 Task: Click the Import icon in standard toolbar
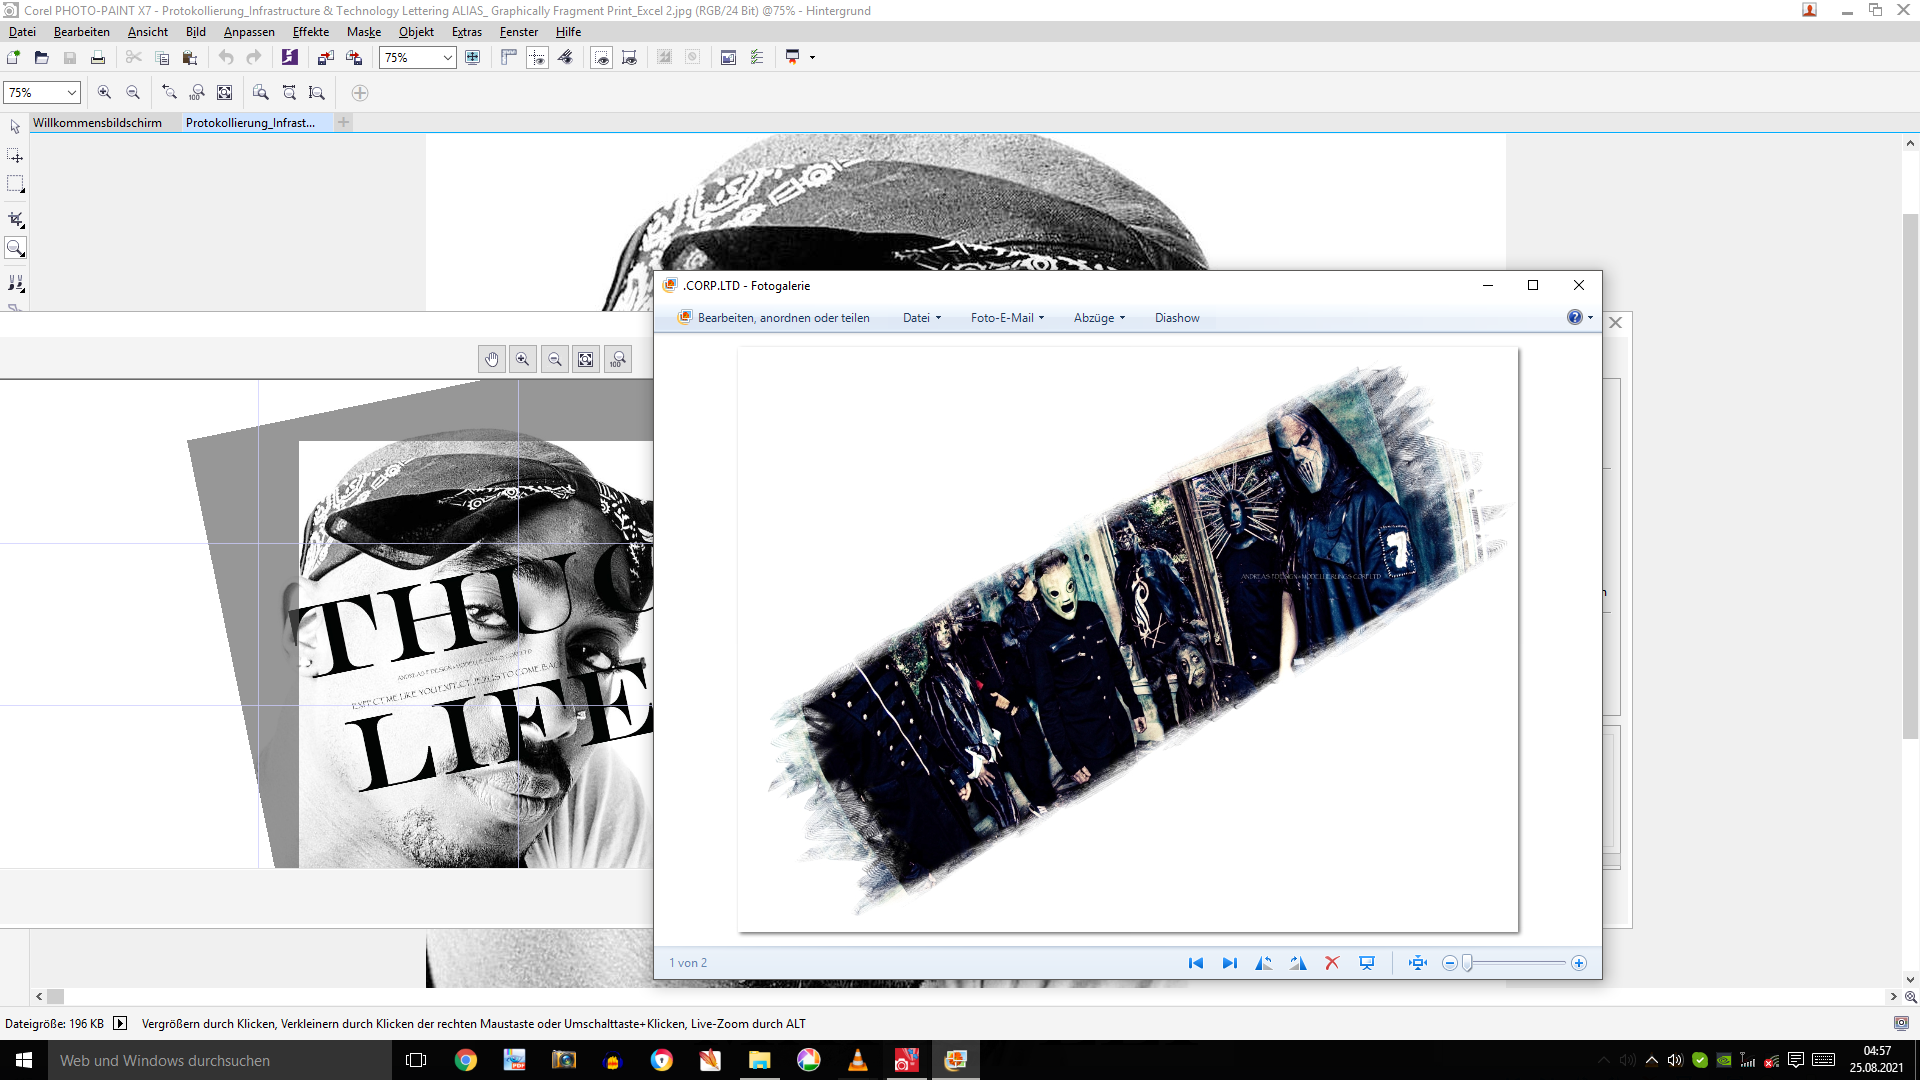point(326,57)
